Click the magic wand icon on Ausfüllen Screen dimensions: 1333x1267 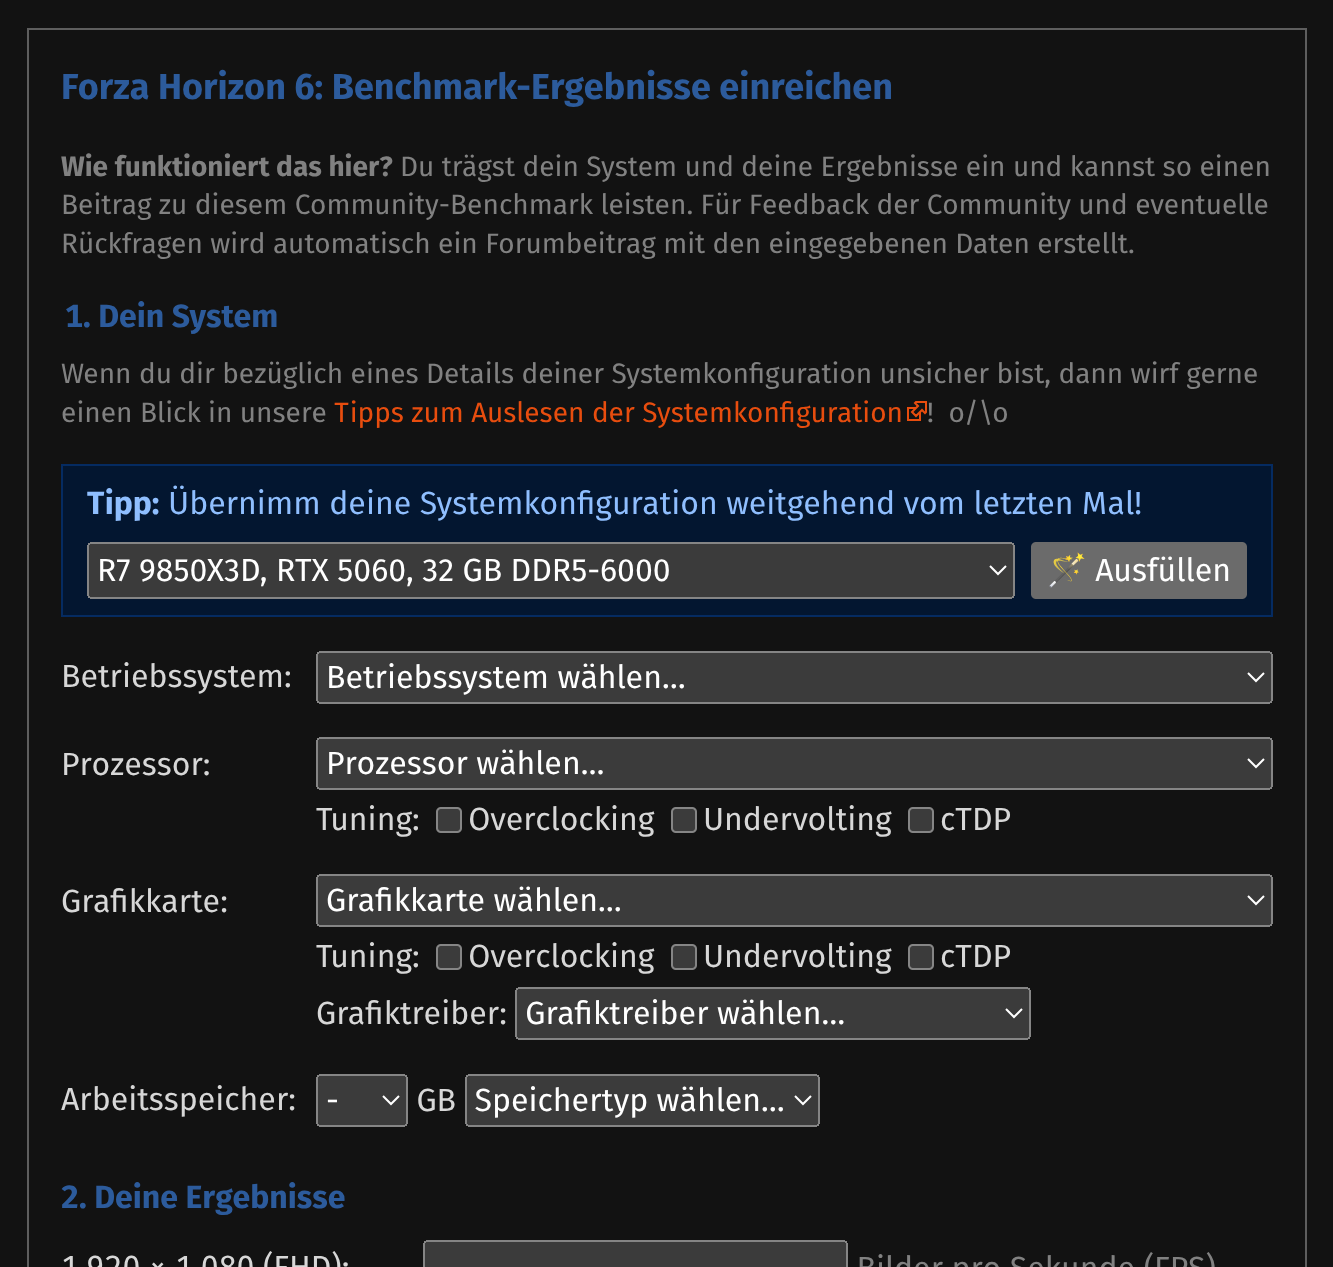pyautogui.click(x=1066, y=570)
